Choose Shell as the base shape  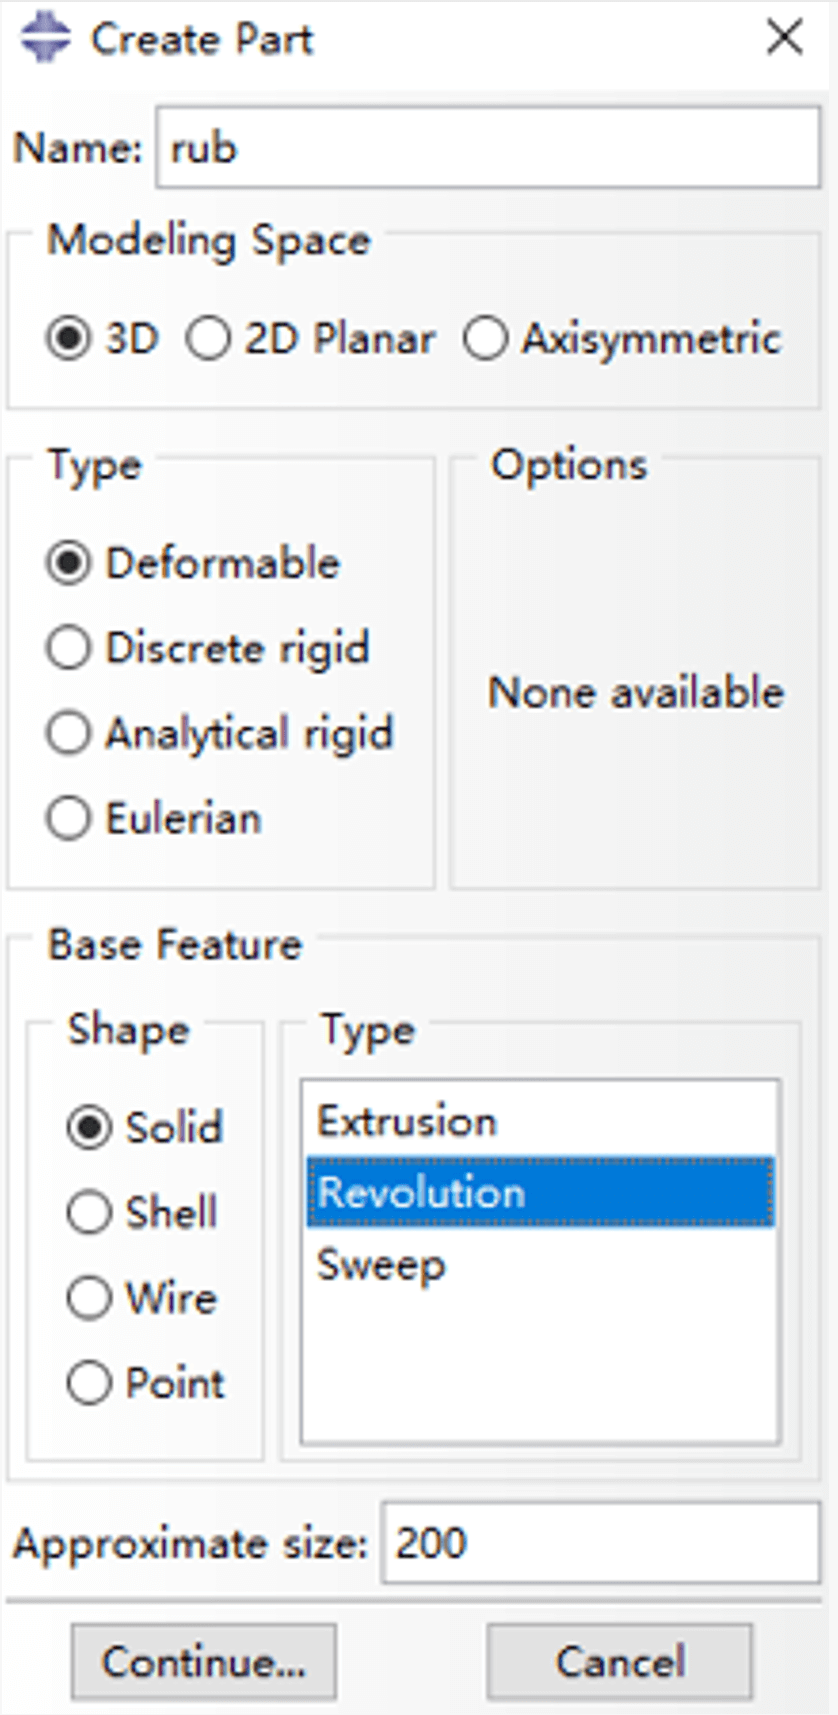coord(89,1213)
